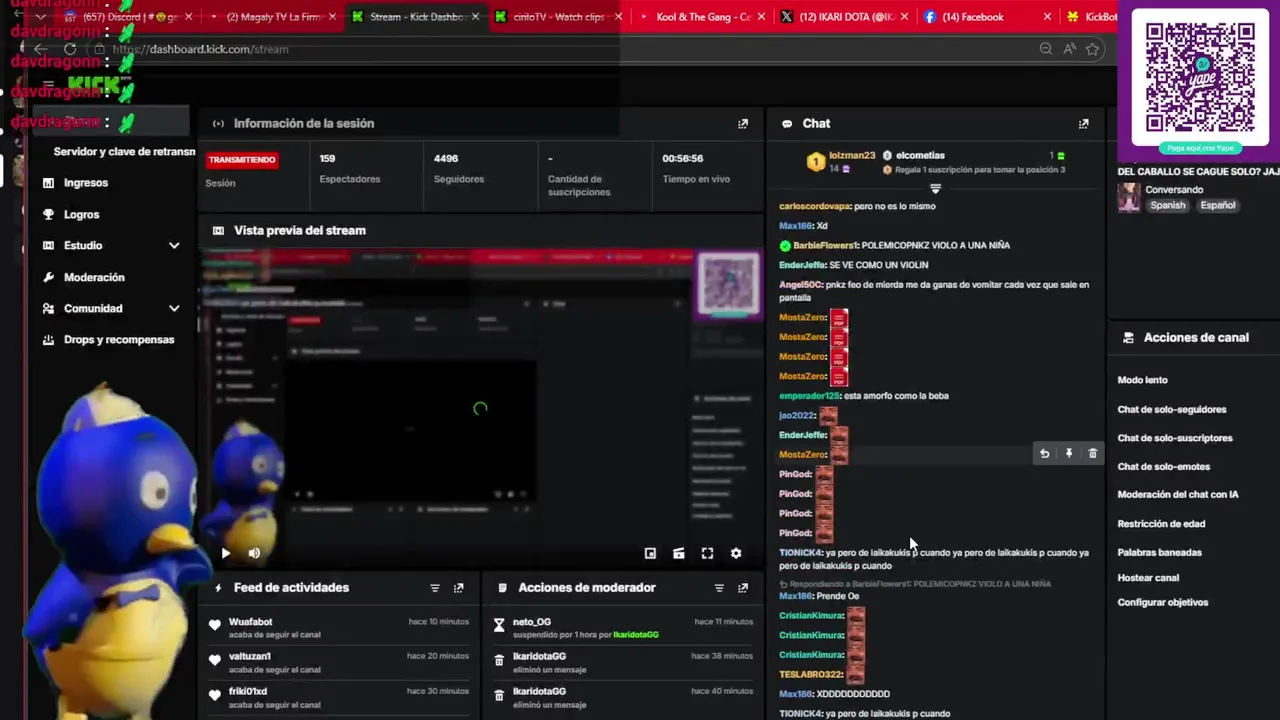The image size is (1280, 720).
Task: Pop out the Acciones de moderador panel
Action: pos(743,588)
